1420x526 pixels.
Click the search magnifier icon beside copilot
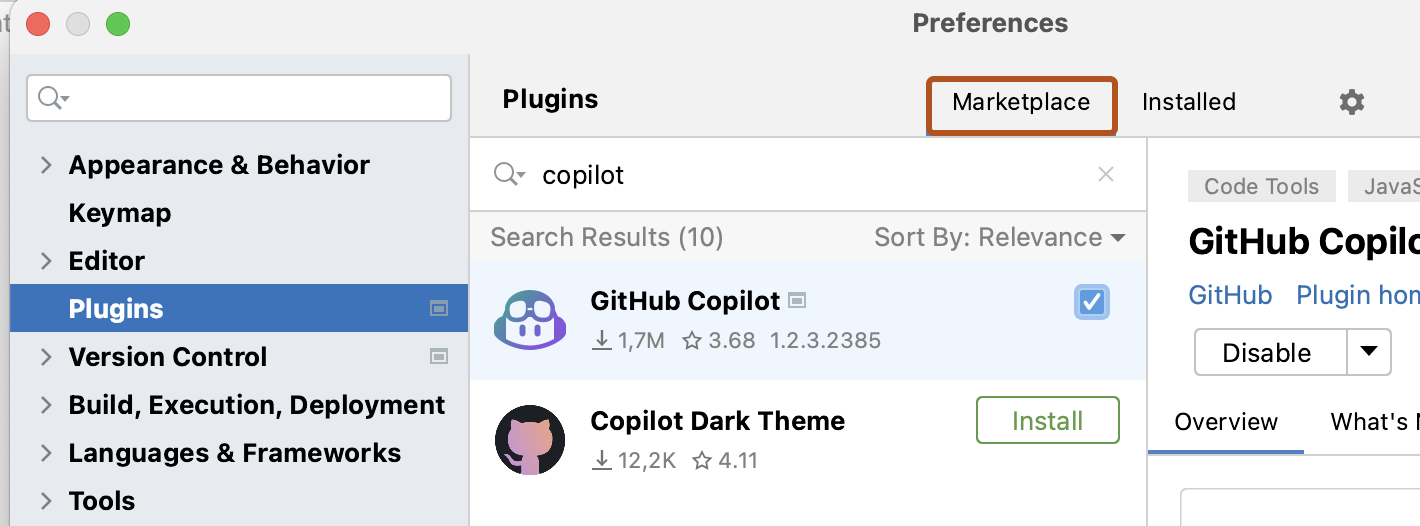(509, 175)
